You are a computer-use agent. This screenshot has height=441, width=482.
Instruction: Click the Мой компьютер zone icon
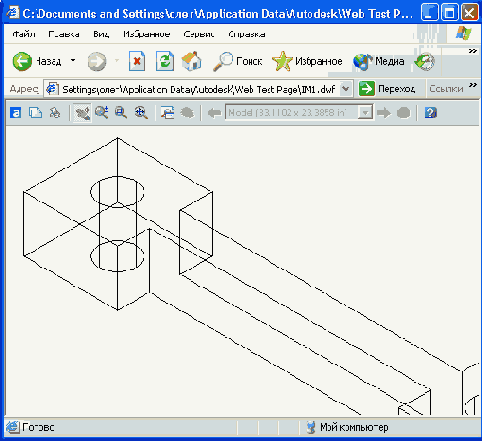point(311,427)
